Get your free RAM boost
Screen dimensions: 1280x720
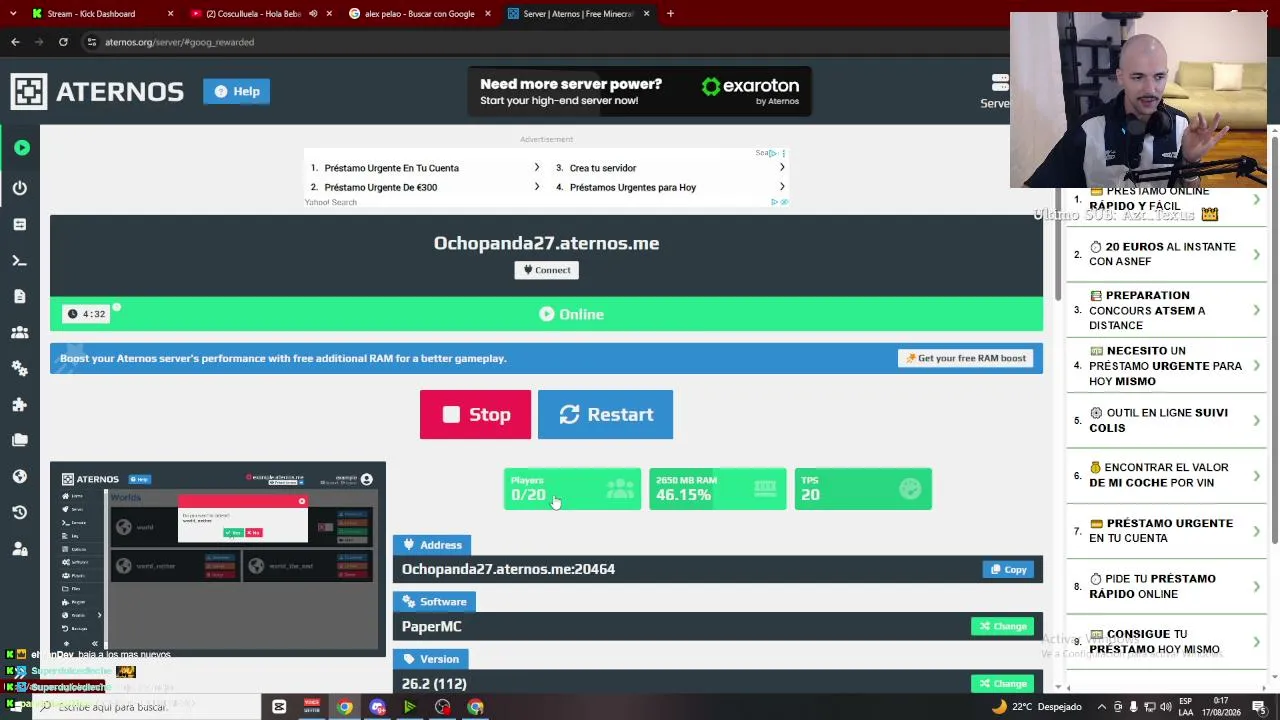(965, 358)
